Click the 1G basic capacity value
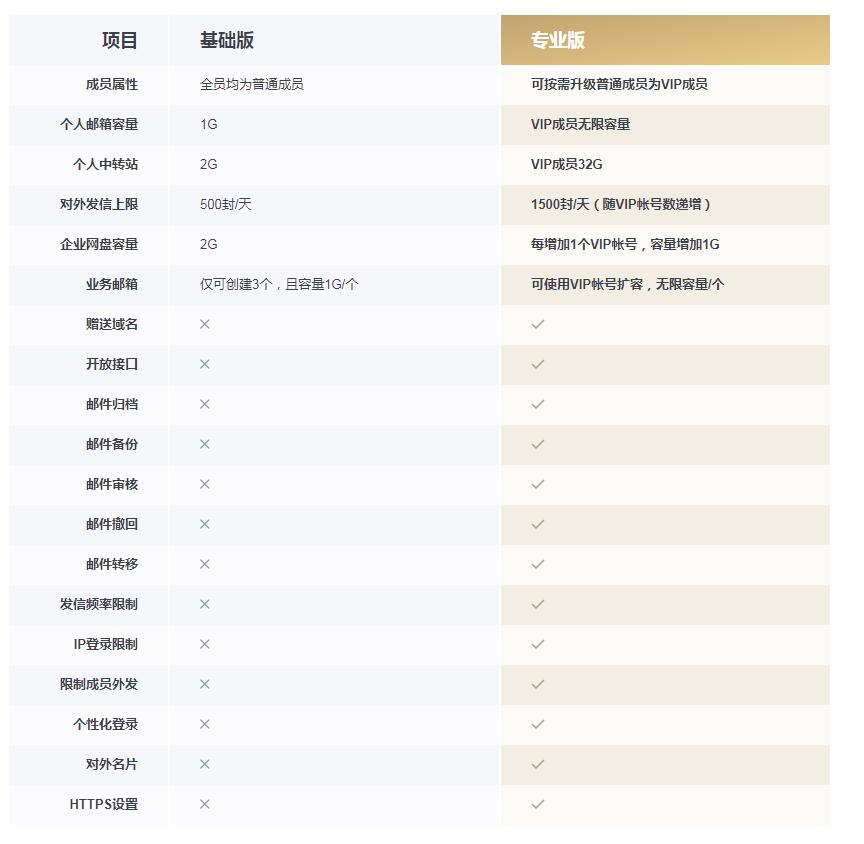 click(208, 124)
